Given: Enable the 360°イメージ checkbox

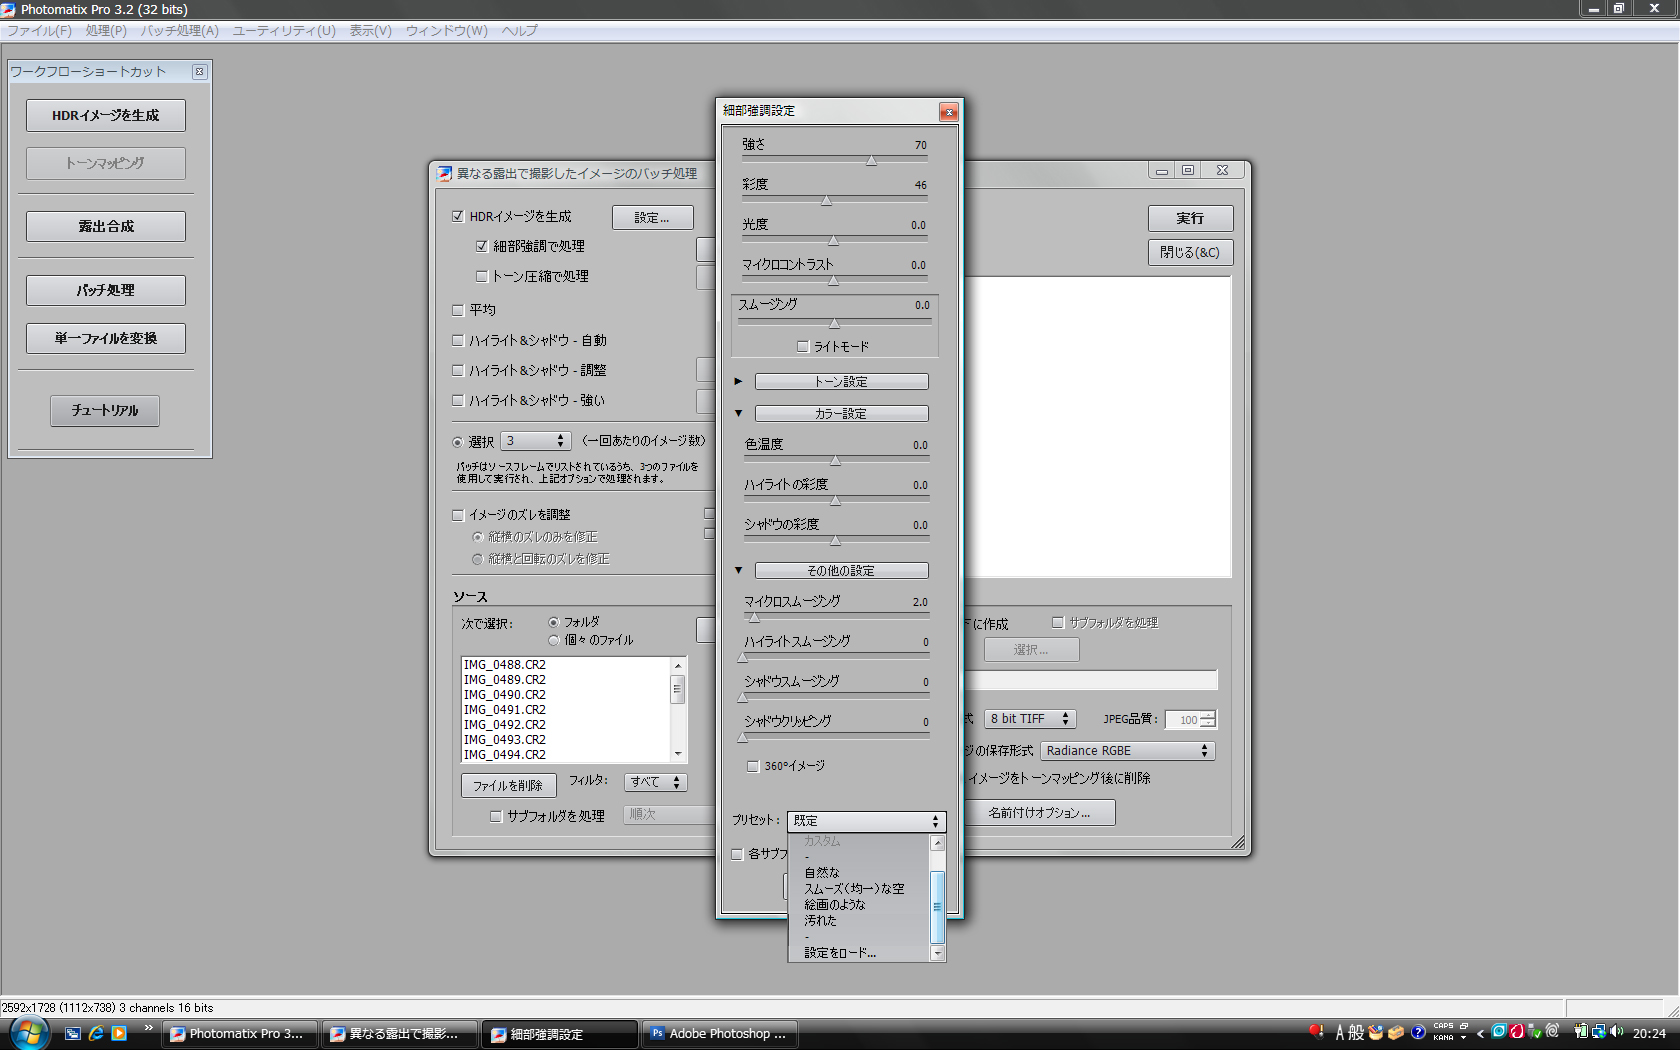Looking at the screenshot, I should tap(753, 766).
